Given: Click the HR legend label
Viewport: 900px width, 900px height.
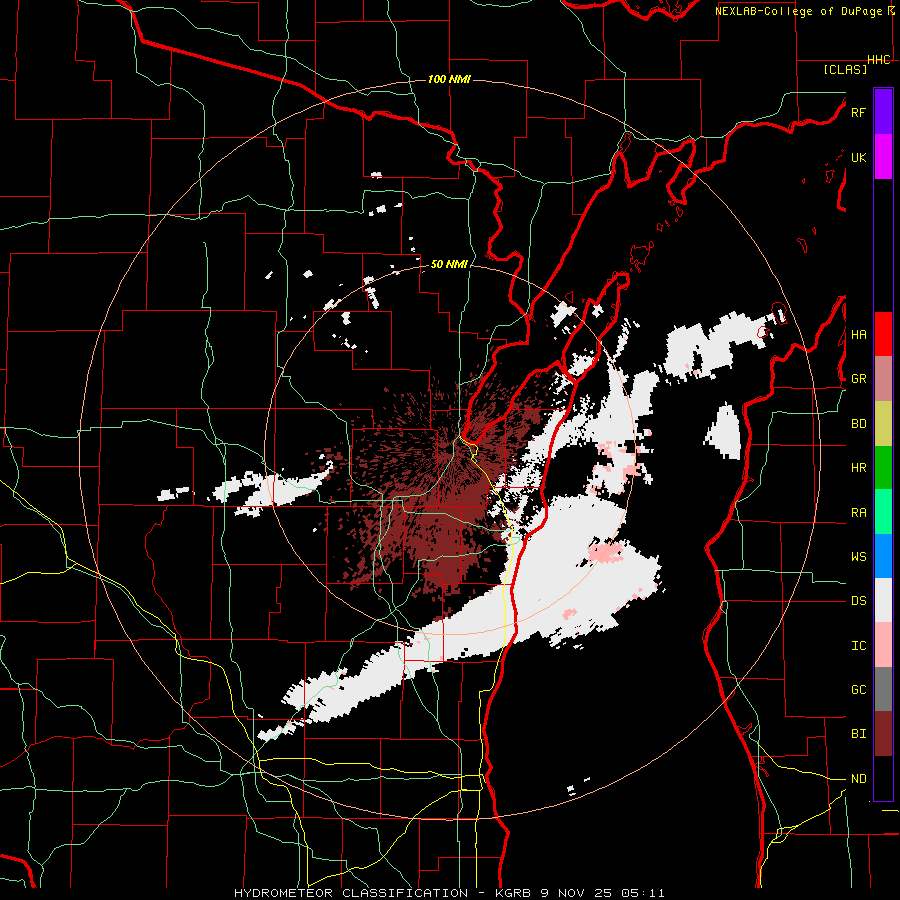Looking at the screenshot, I should pos(858,468).
